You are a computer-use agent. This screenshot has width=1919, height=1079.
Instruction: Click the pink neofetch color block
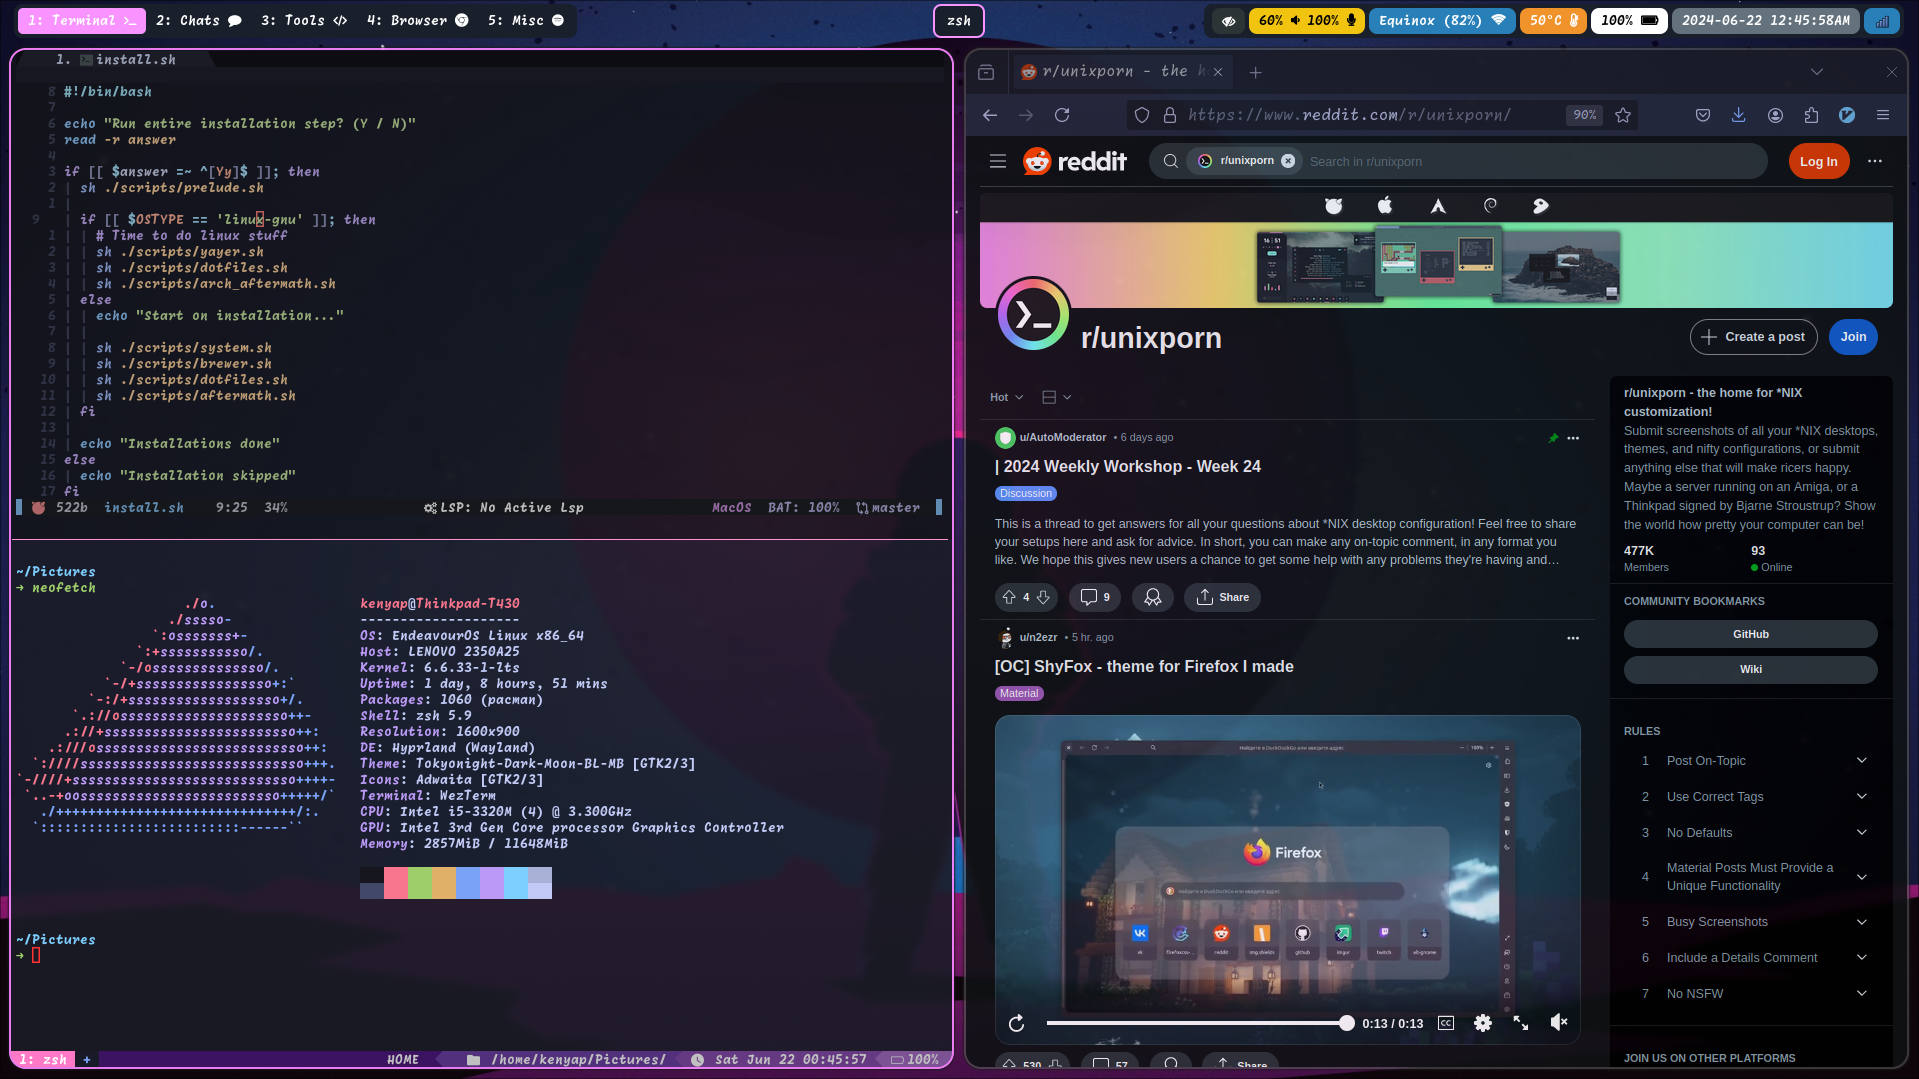click(396, 883)
